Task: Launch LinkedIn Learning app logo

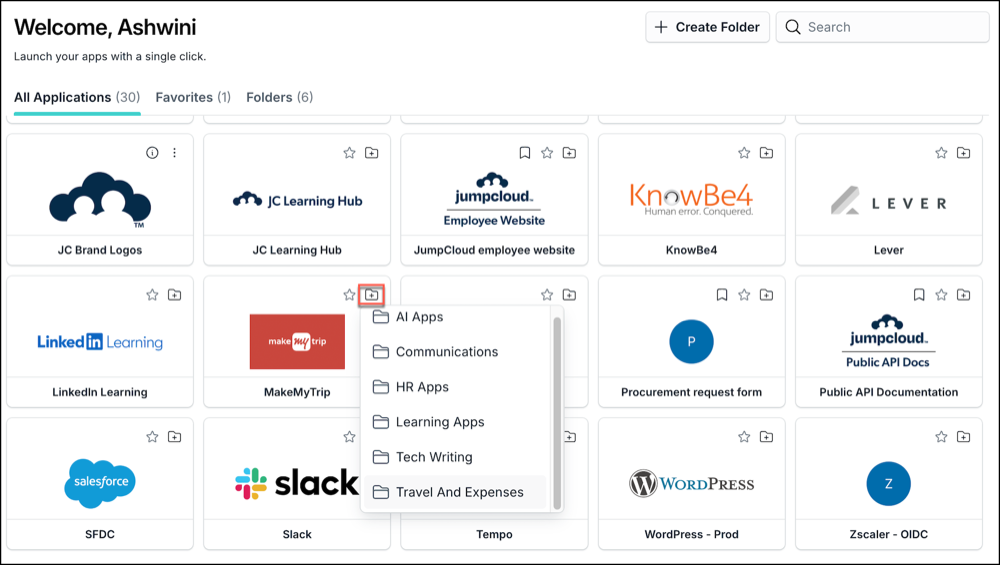Action: point(100,342)
